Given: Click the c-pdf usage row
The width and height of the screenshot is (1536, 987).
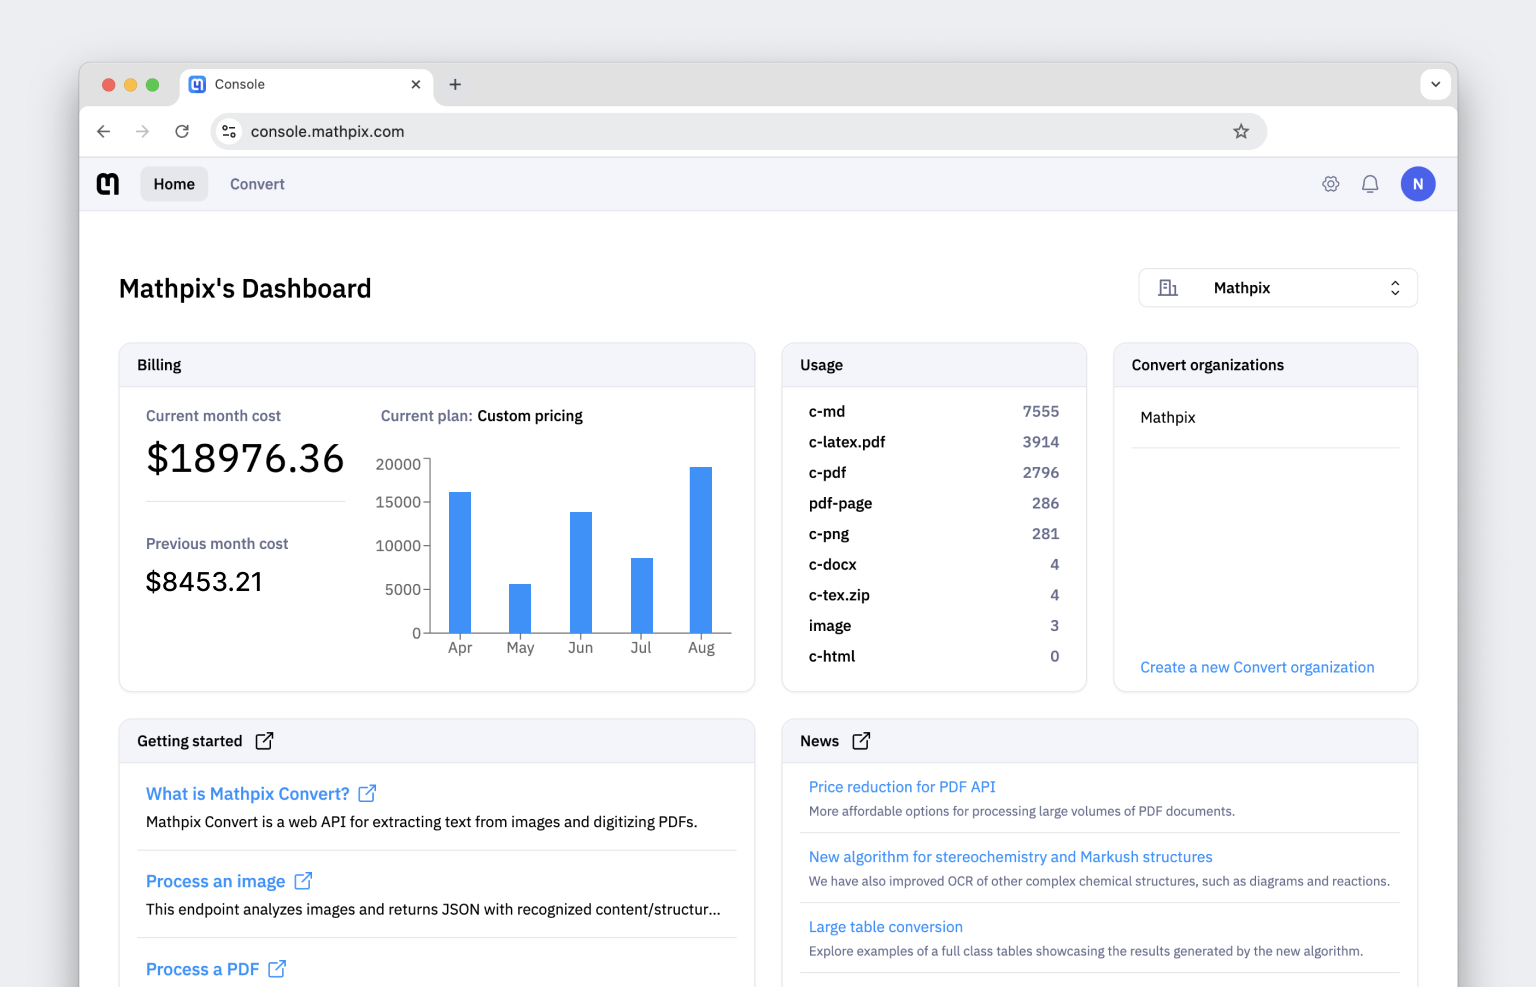Looking at the screenshot, I should (x=934, y=472).
